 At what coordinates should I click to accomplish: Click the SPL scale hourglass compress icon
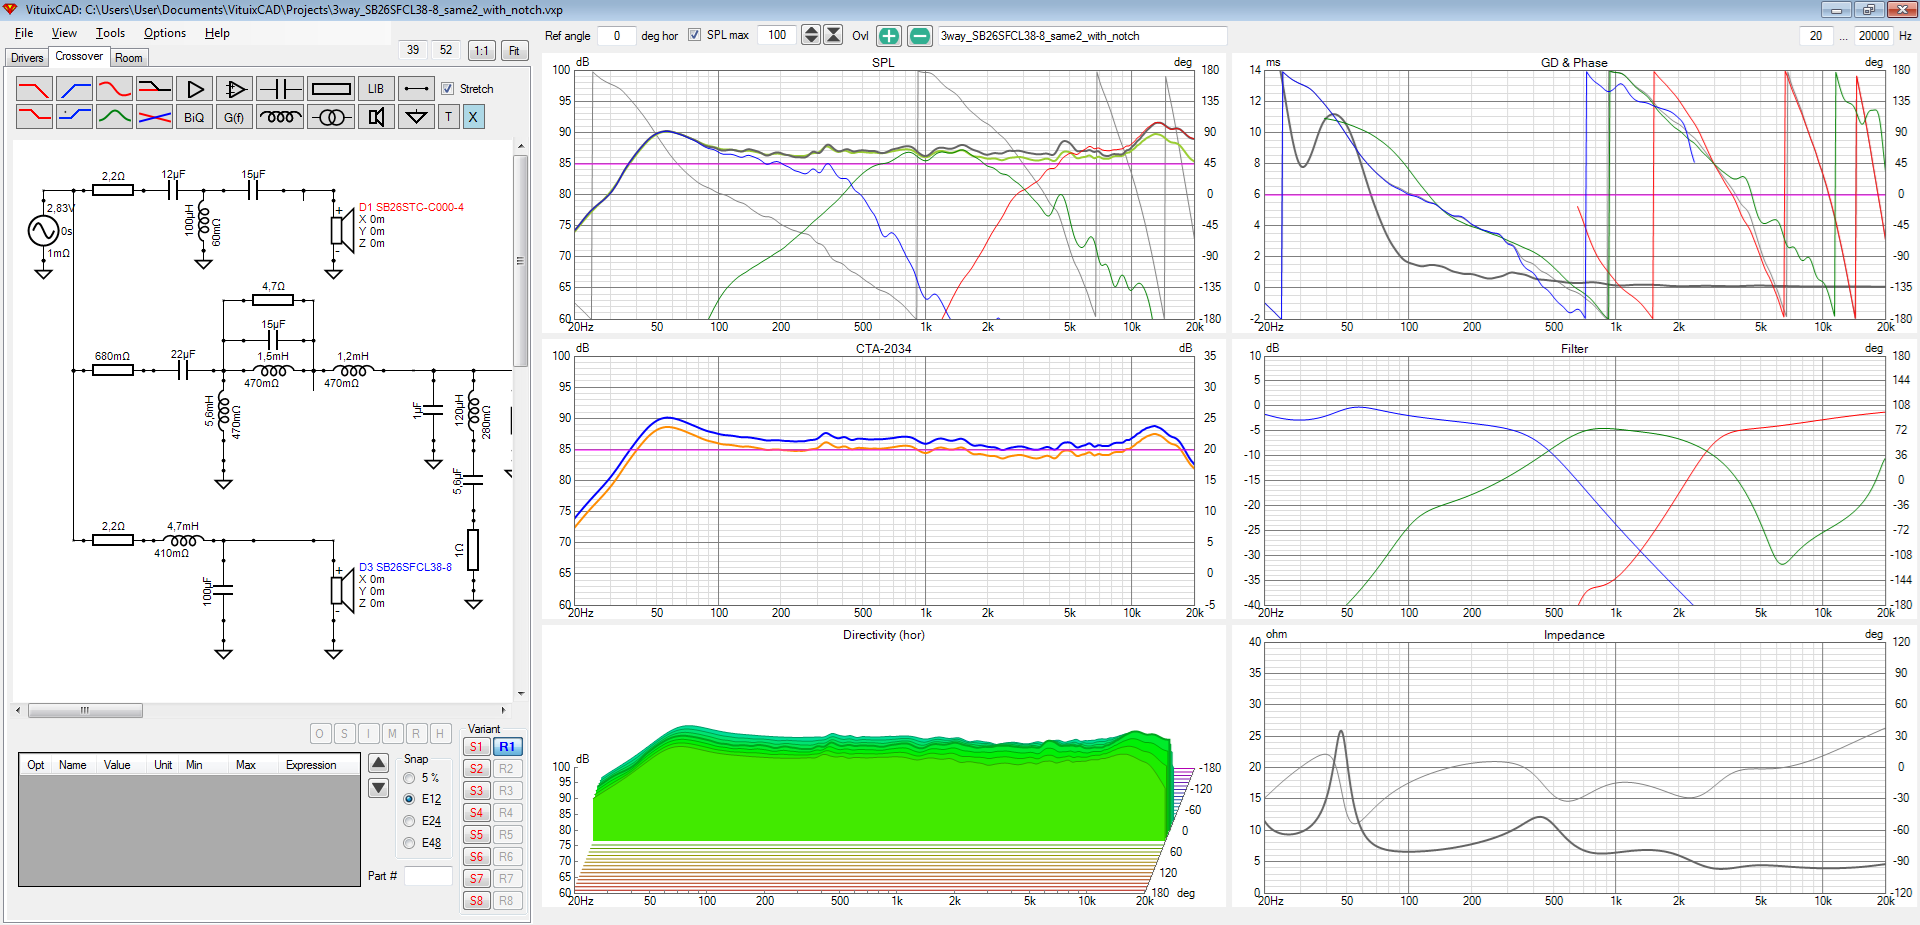coord(833,35)
